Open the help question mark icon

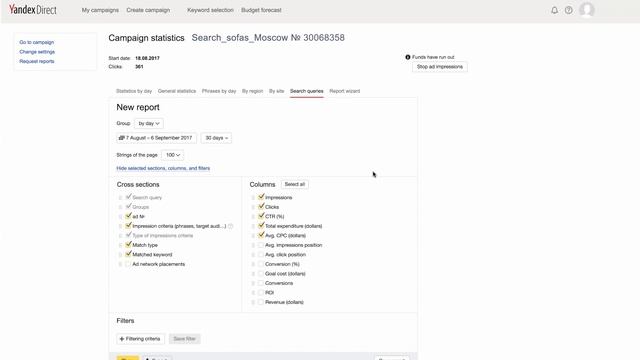[x=569, y=10]
